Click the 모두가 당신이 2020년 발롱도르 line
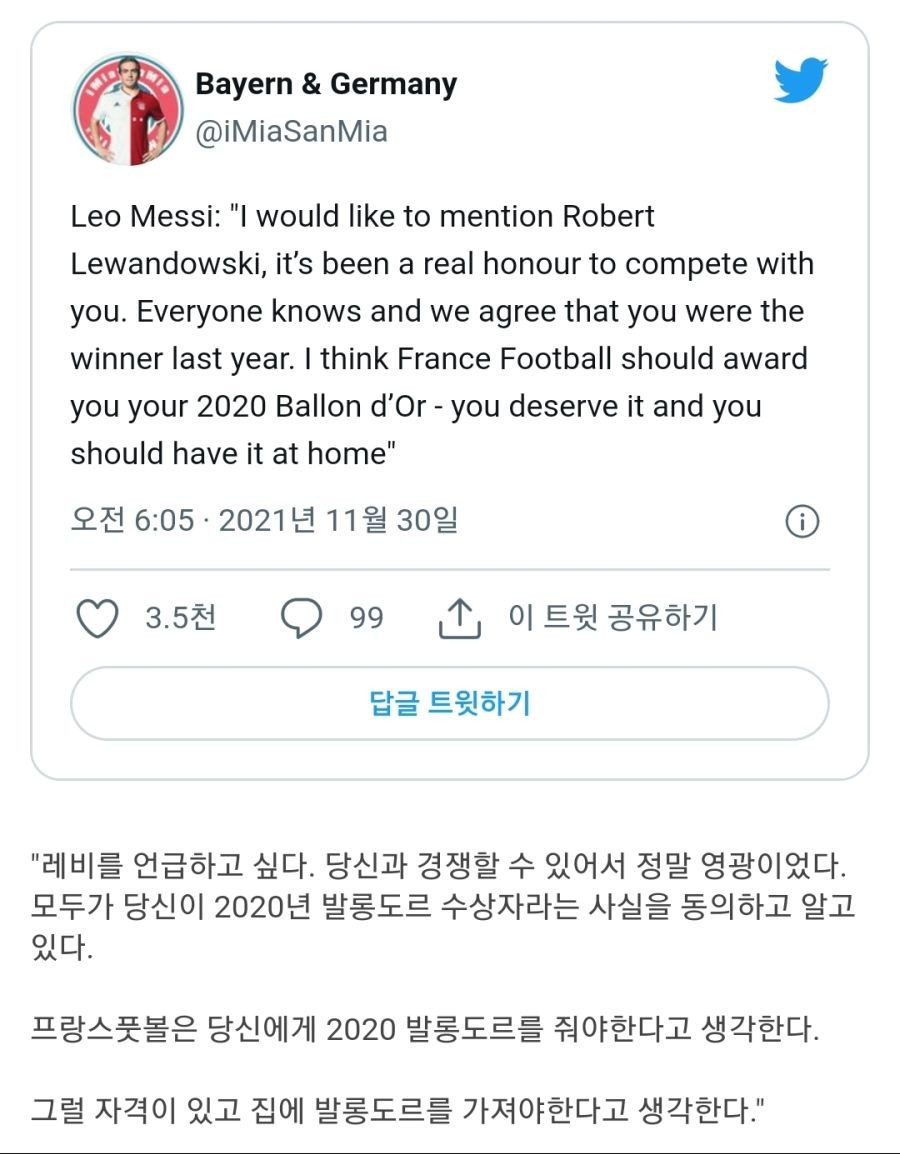 click(443, 906)
